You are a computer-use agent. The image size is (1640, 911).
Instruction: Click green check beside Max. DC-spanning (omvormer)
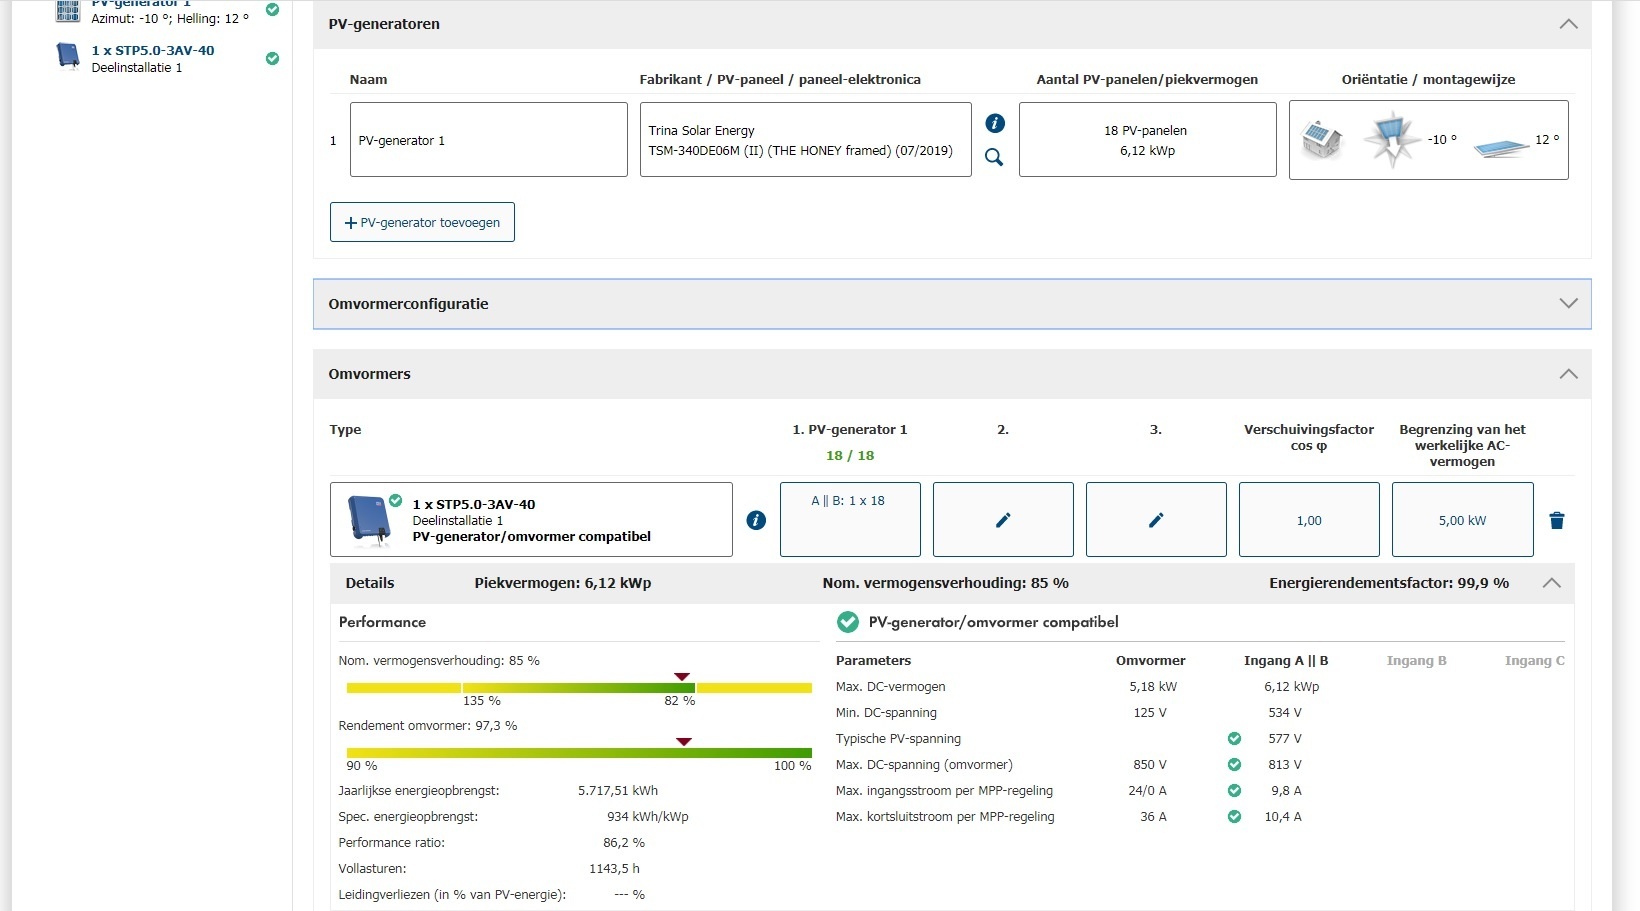coord(1234,765)
